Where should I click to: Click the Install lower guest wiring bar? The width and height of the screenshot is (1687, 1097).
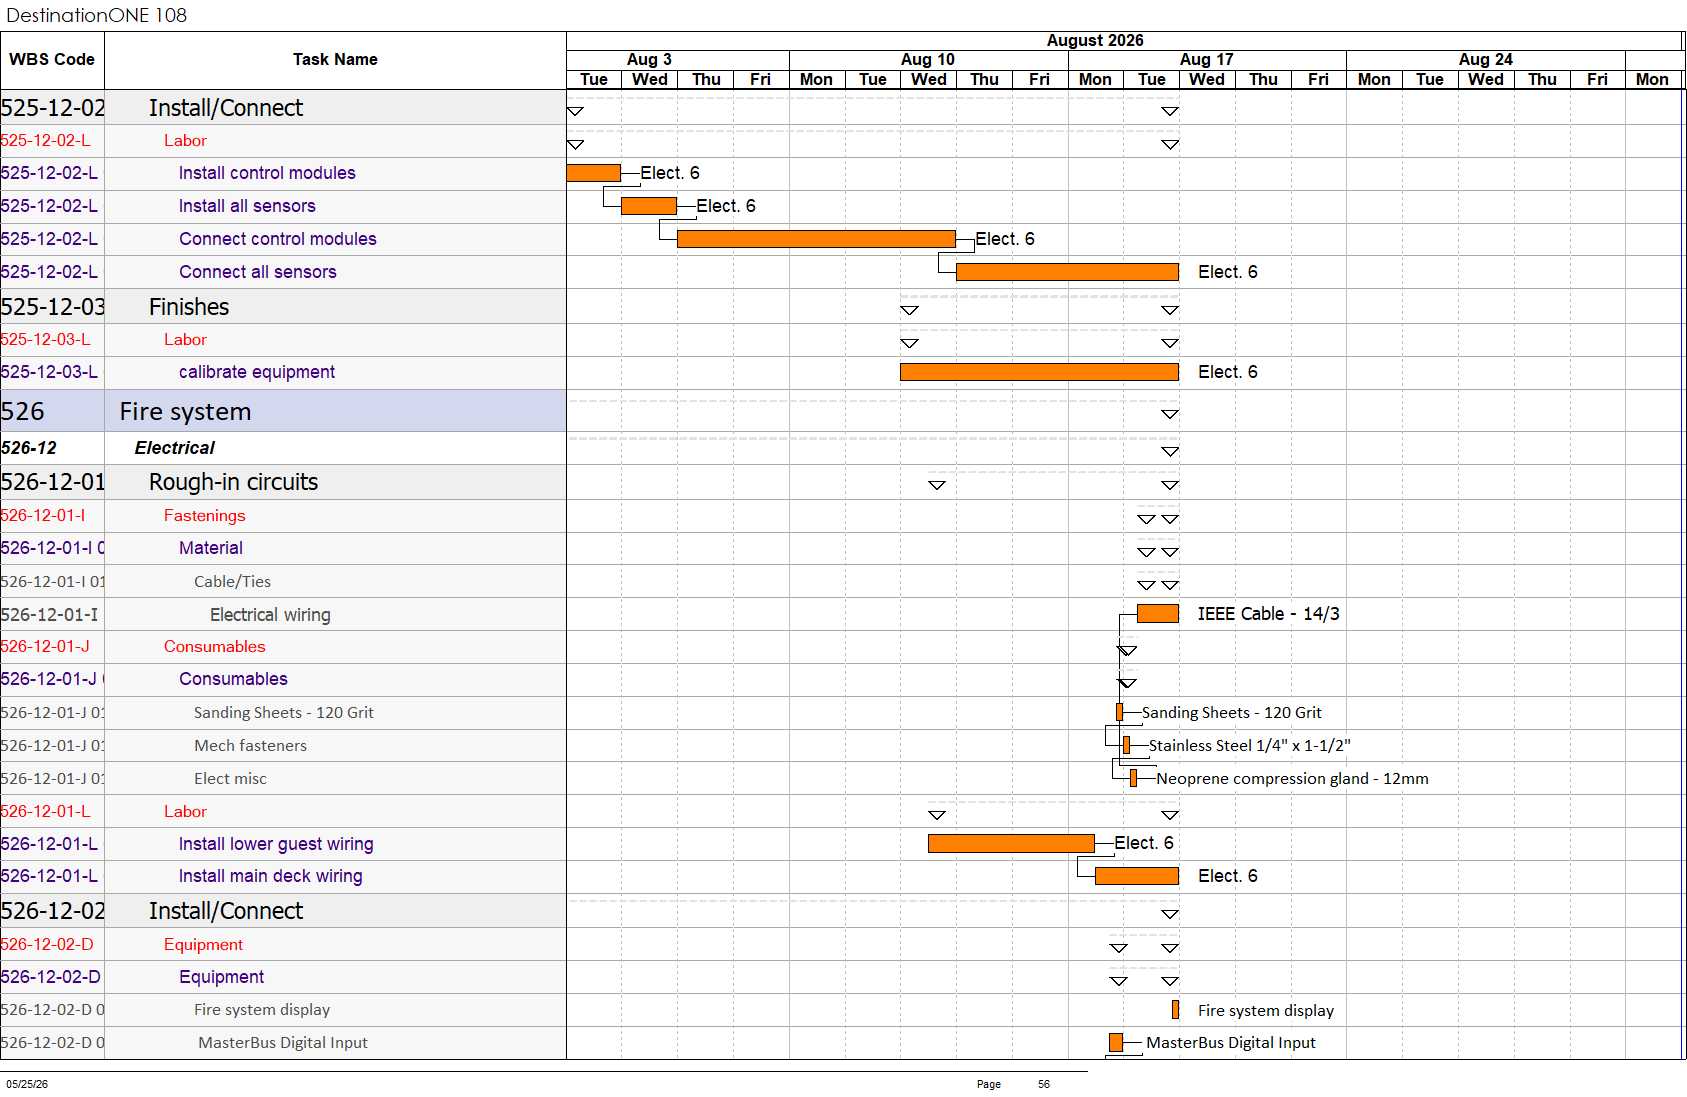coord(1011,844)
